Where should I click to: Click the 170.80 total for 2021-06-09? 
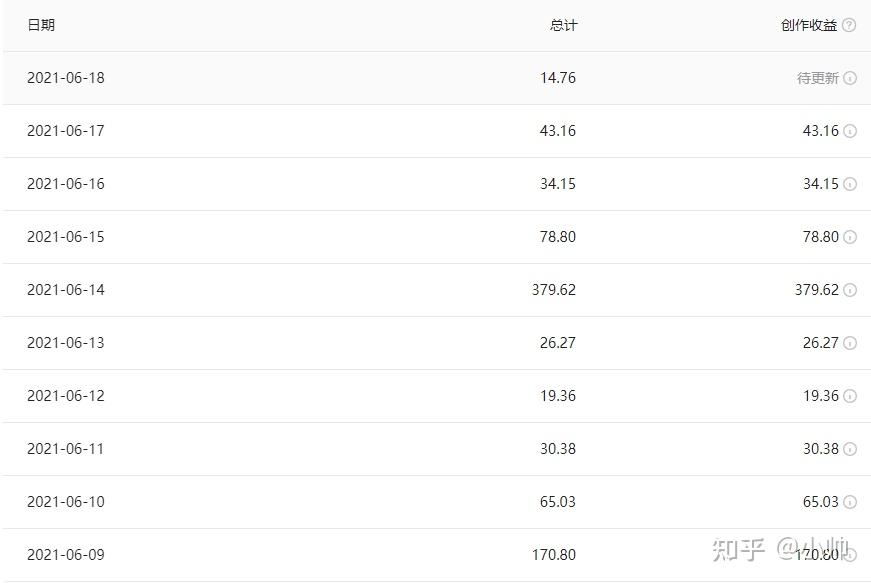tap(554, 555)
